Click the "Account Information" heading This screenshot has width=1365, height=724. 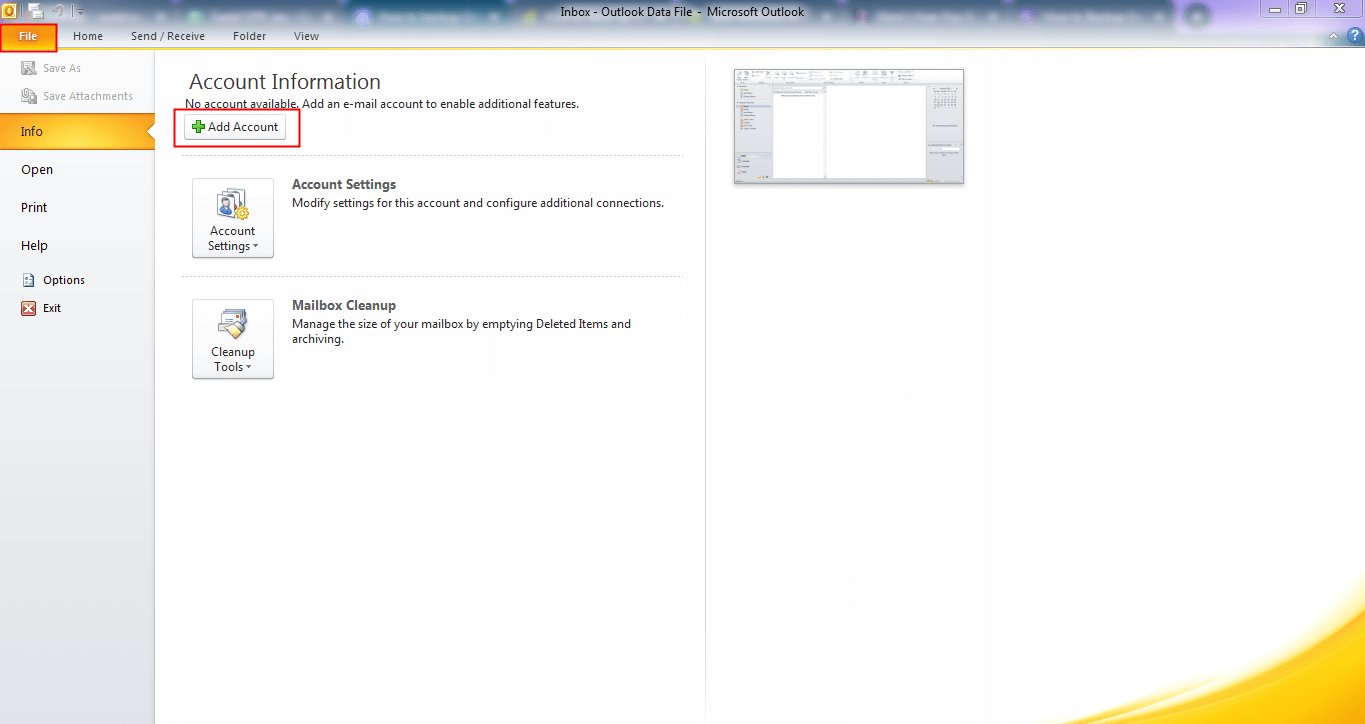pyautogui.click(x=285, y=82)
